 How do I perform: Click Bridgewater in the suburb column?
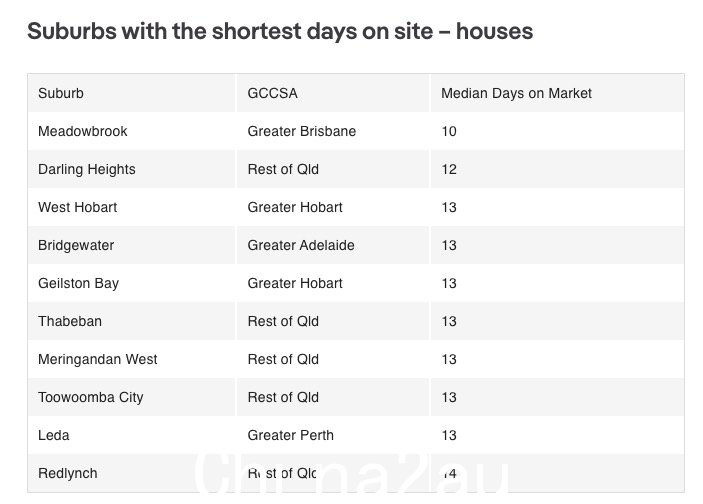tap(76, 245)
